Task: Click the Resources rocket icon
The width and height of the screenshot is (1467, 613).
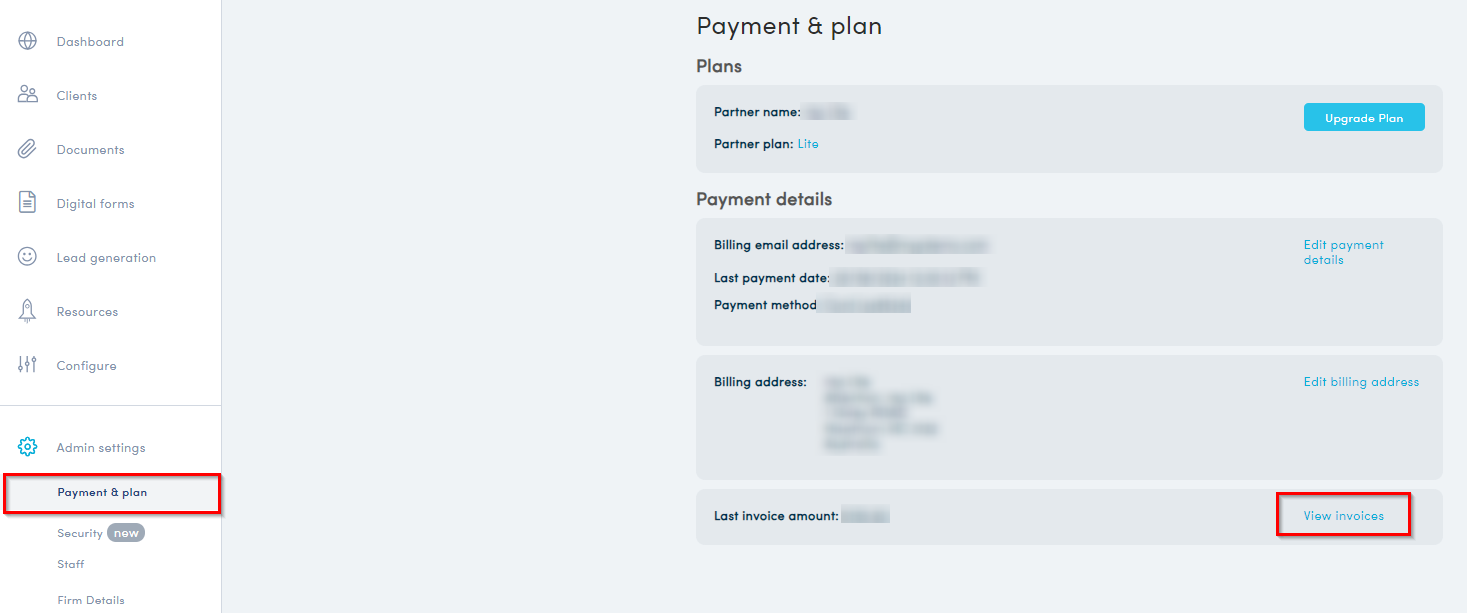Action: (x=28, y=311)
